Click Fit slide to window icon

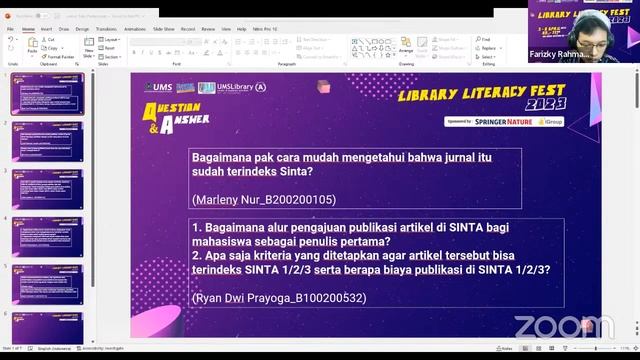coord(636,348)
